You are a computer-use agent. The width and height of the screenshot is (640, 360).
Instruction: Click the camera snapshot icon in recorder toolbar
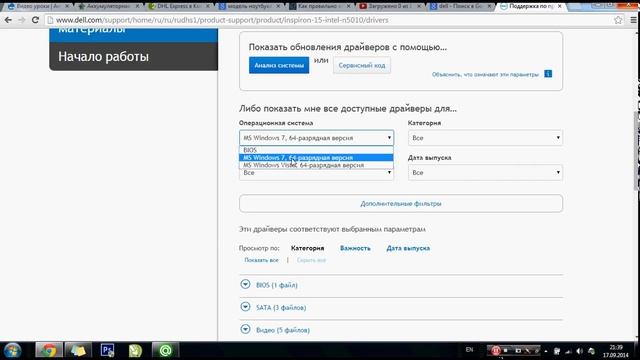tap(518, 351)
